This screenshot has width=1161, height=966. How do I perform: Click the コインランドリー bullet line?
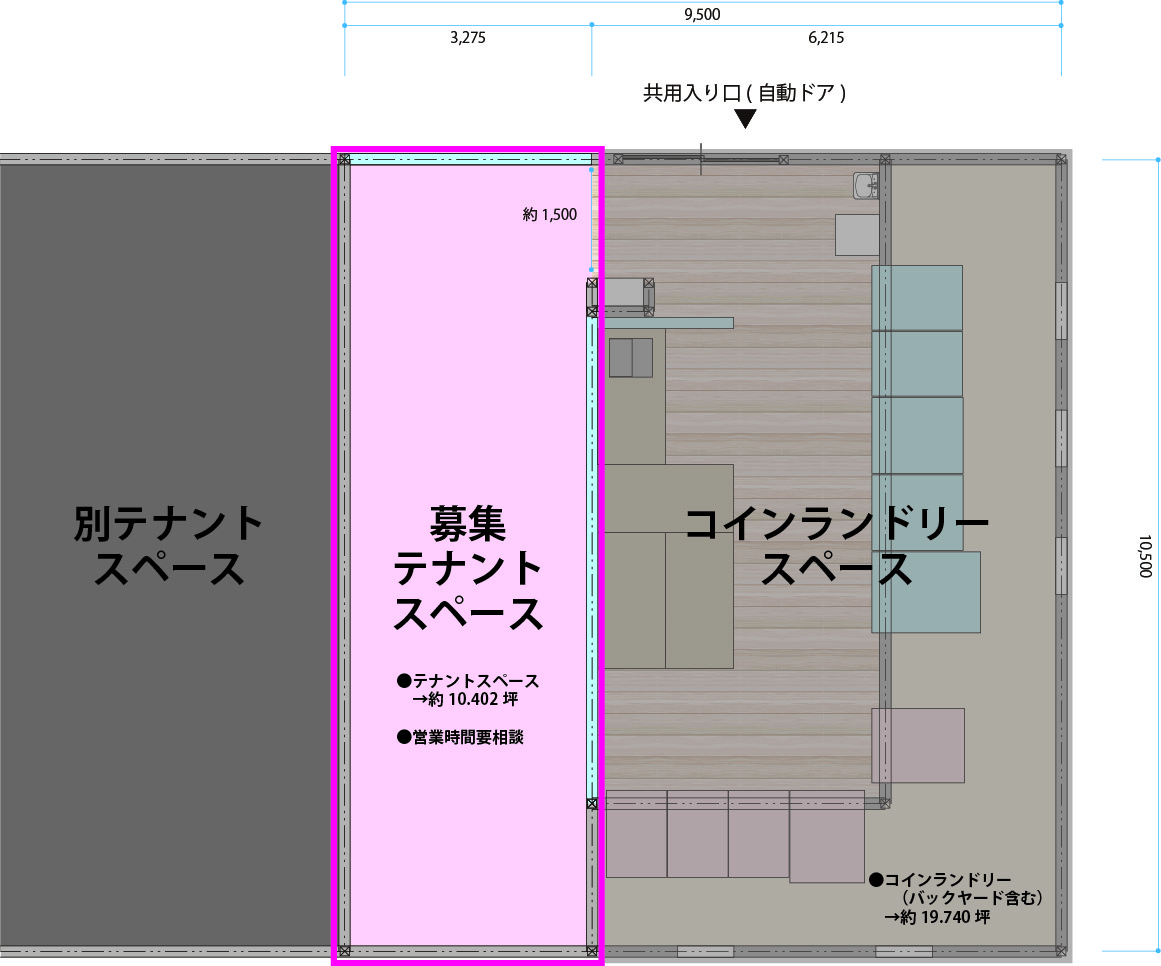(940, 880)
